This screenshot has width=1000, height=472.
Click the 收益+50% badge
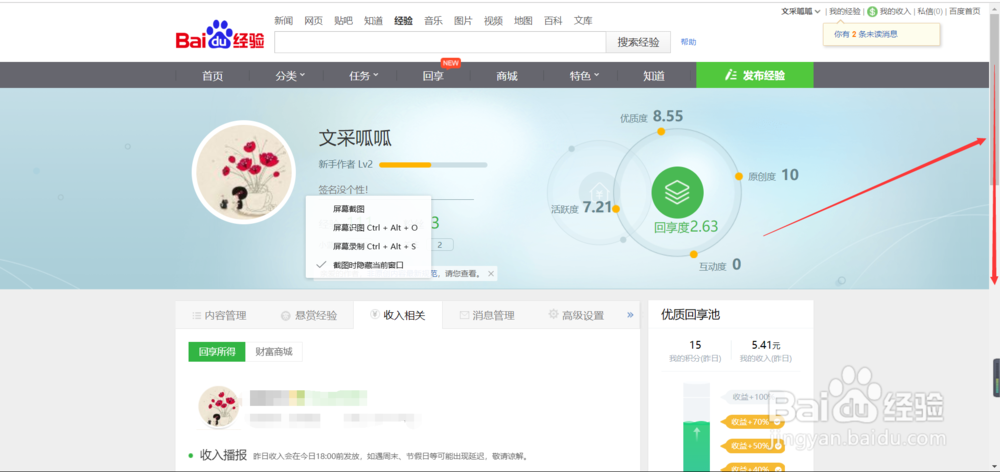pos(752,445)
